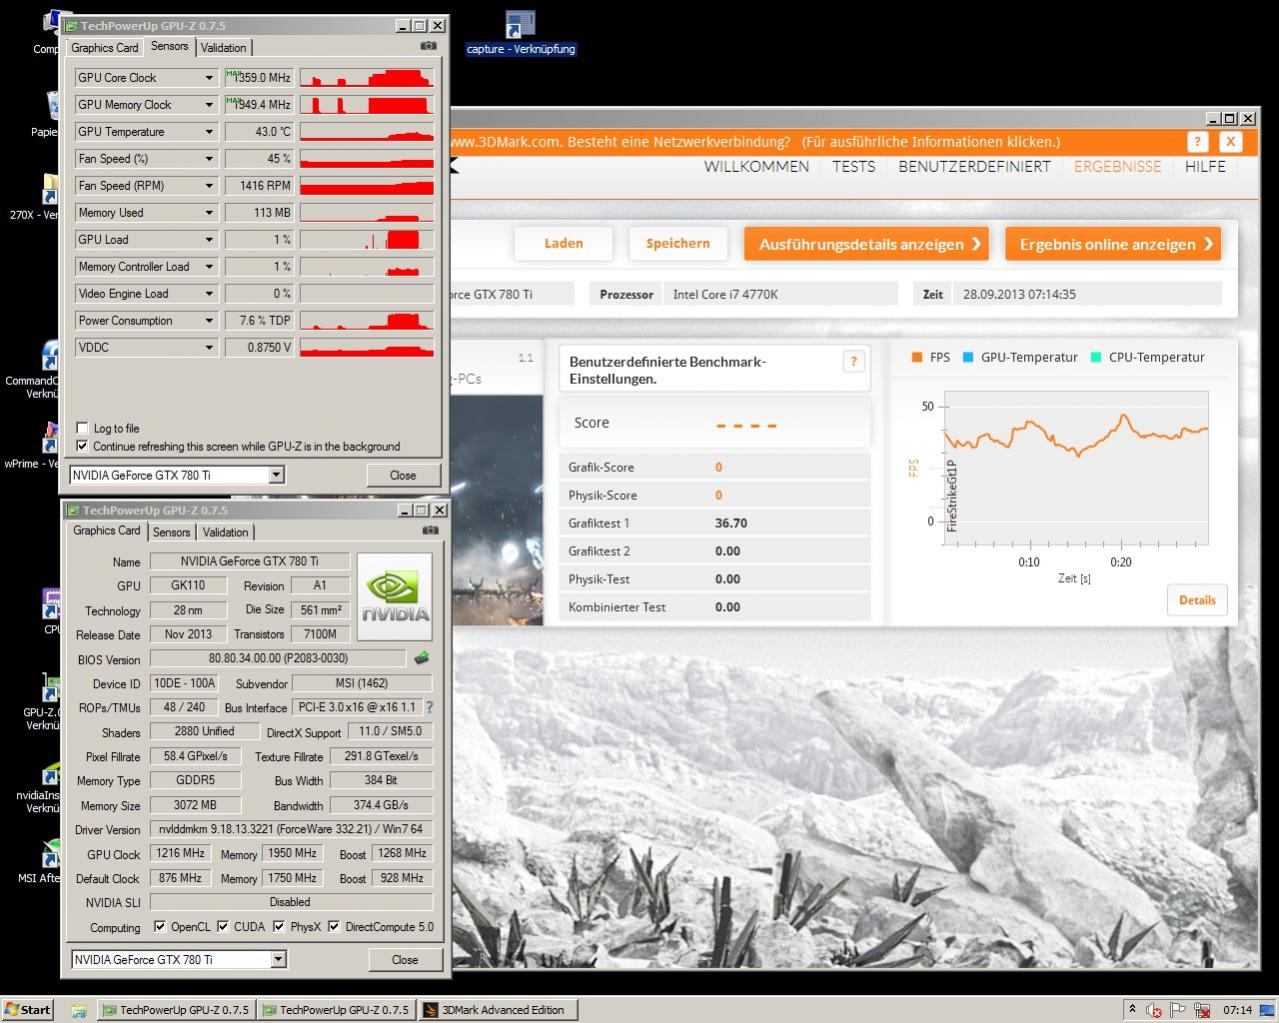The width and height of the screenshot is (1279, 1023).
Task: Switch to Sensors tab in lower GPU-Z
Action: click(x=171, y=532)
